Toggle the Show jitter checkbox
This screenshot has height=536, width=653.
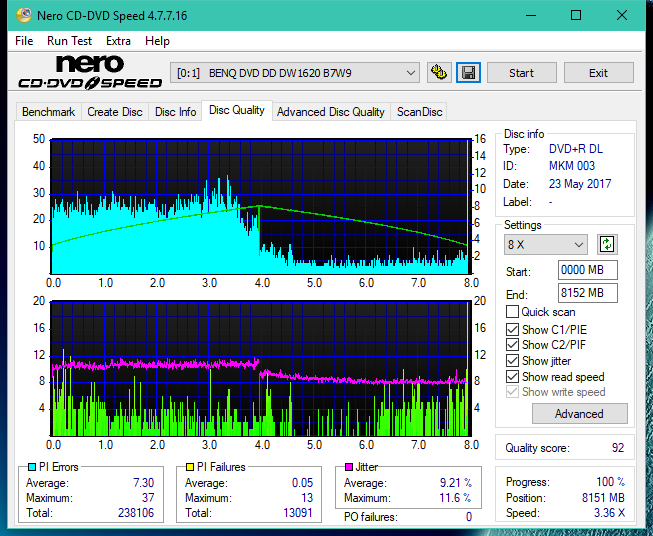tap(512, 361)
